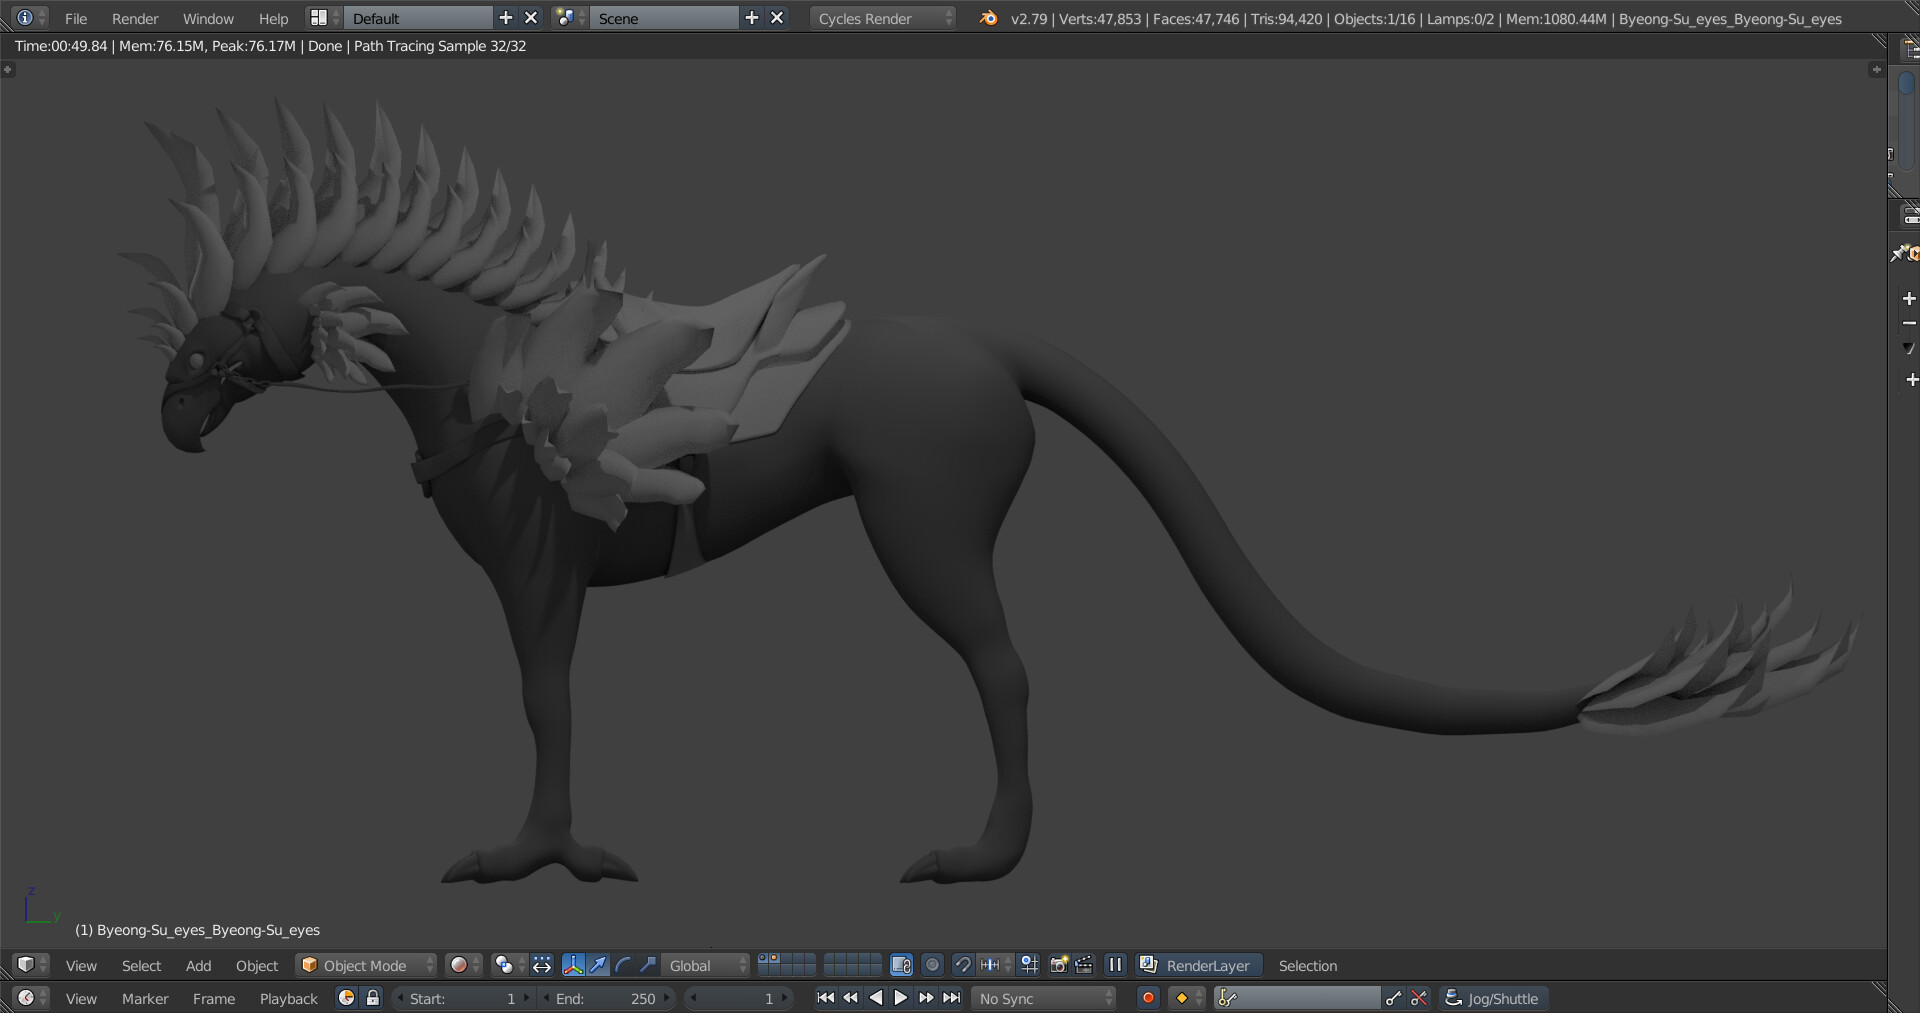The height and width of the screenshot is (1013, 1920).
Task: Click the OpenGL render camera icon
Action: tap(1058, 965)
